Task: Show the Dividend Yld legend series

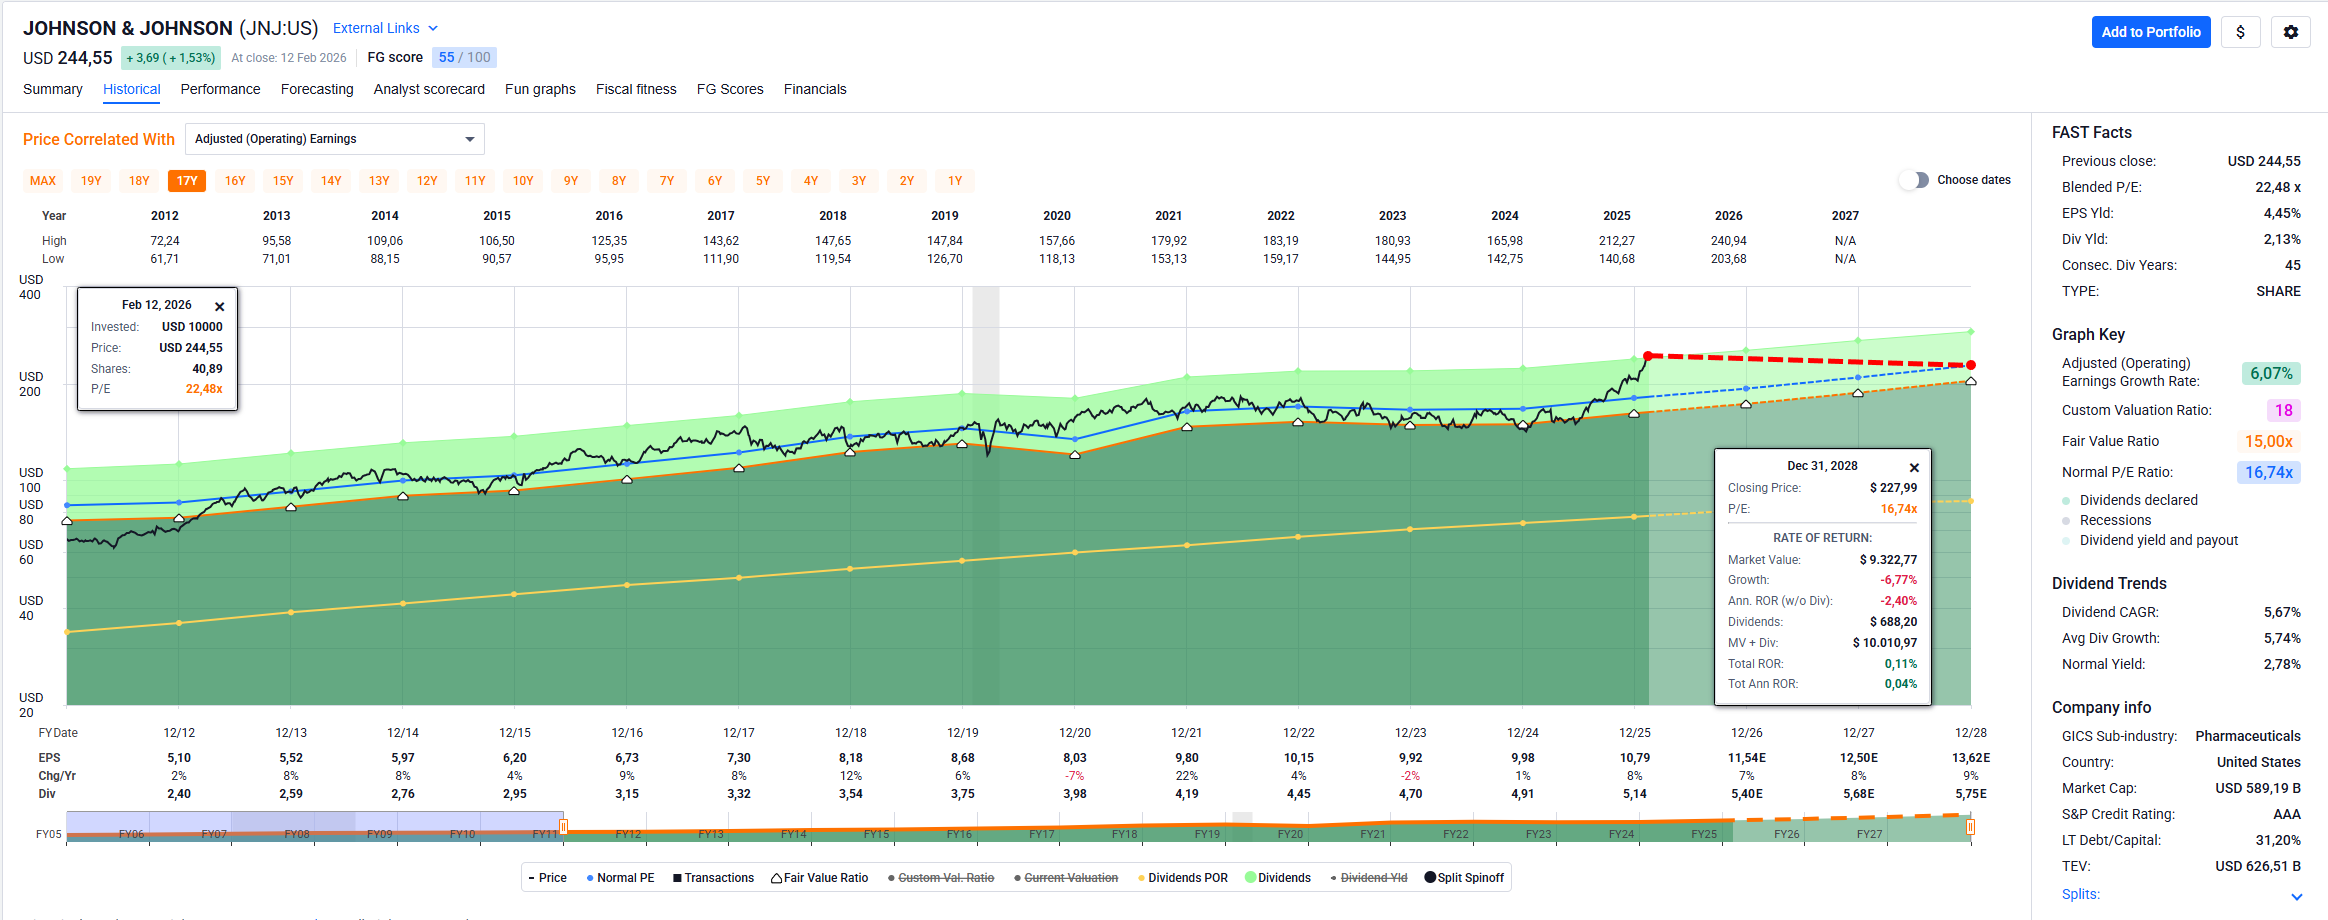Action: (1372, 878)
